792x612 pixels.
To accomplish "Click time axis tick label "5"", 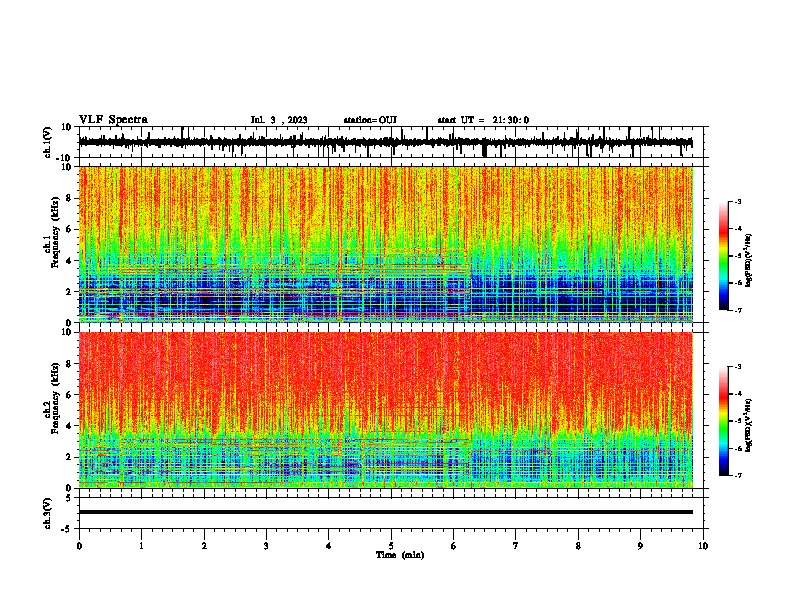I will pyautogui.click(x=391, y=546).
